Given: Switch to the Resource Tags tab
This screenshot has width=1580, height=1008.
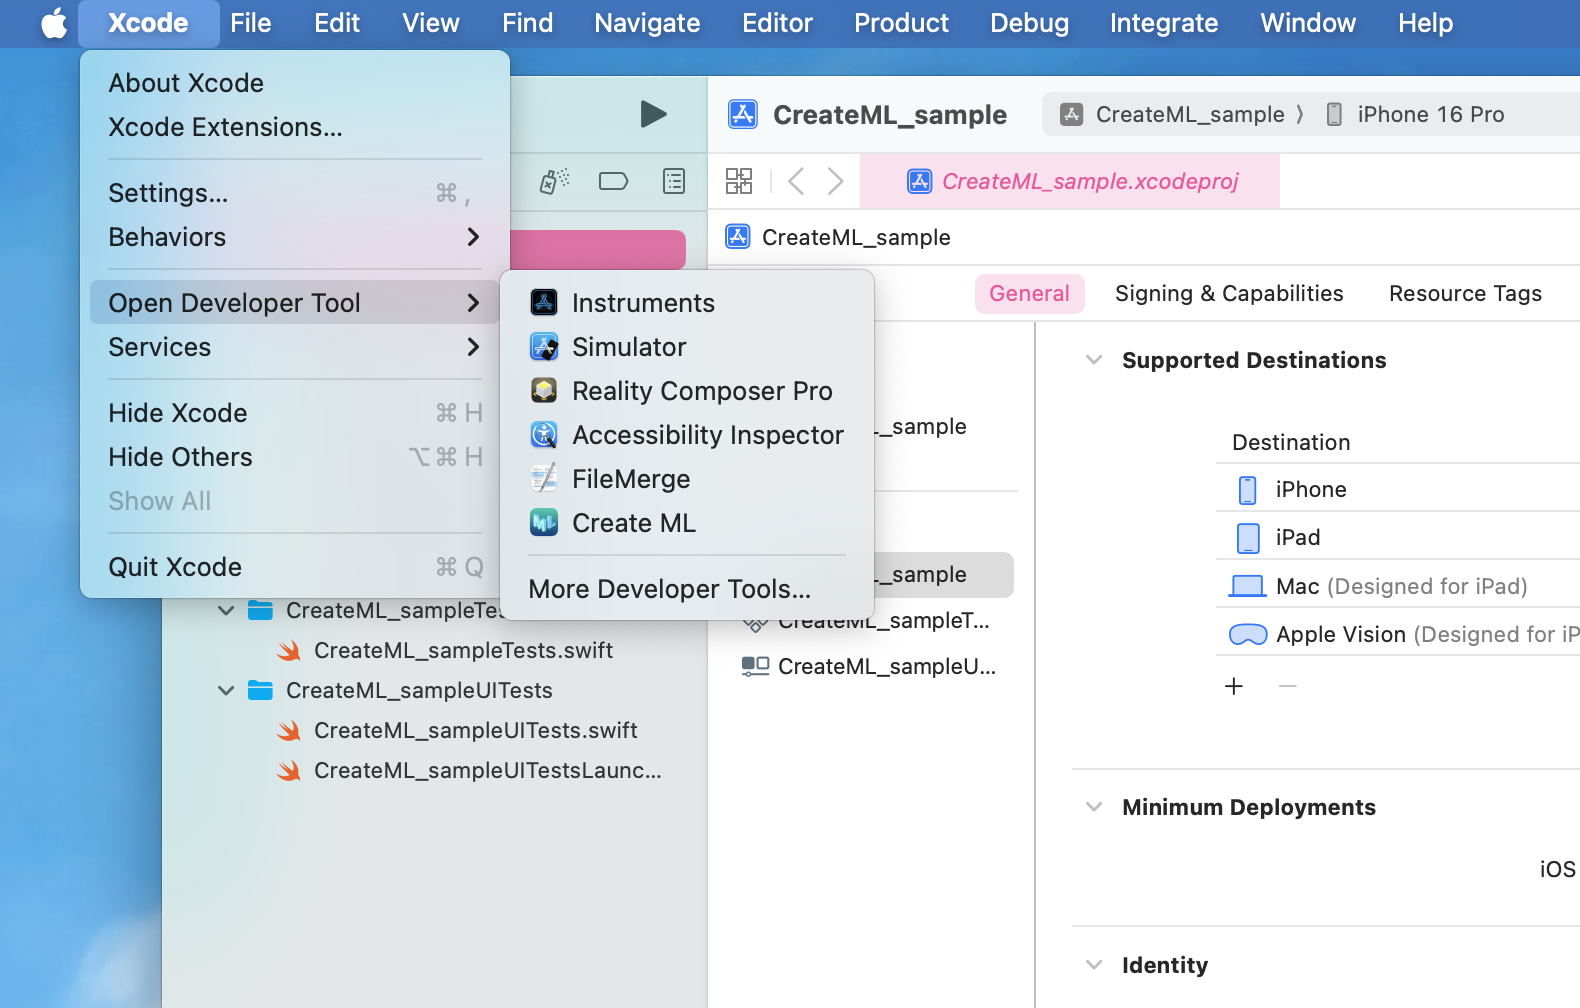Looking at the screenshot, I should coord(1465,294).
